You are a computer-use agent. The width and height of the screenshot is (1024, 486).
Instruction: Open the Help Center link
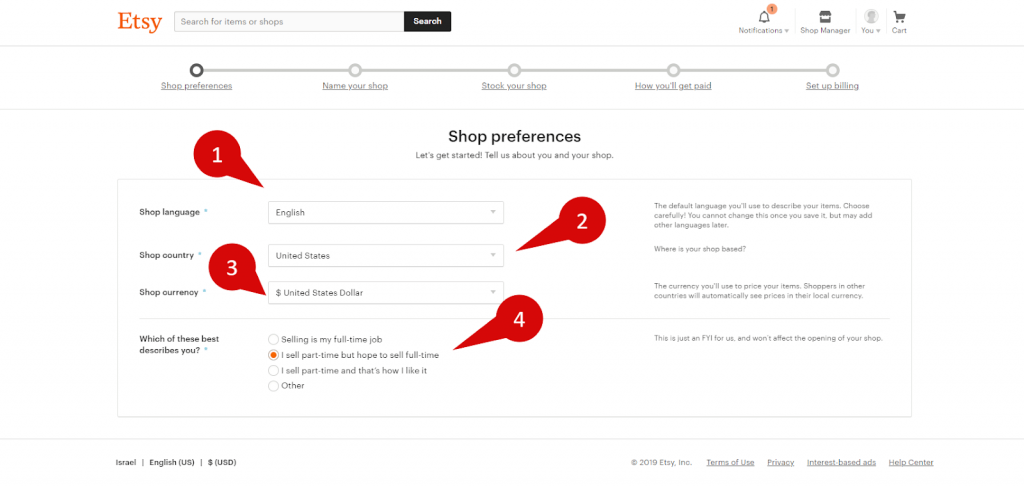[911, 462]
